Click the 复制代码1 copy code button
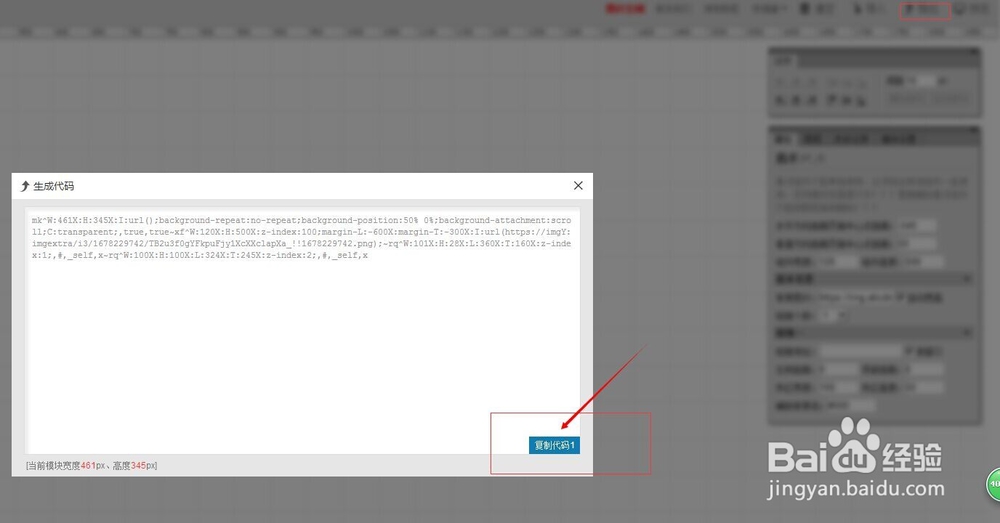The height and width of the screenshot is (523, 1000). 554,445
